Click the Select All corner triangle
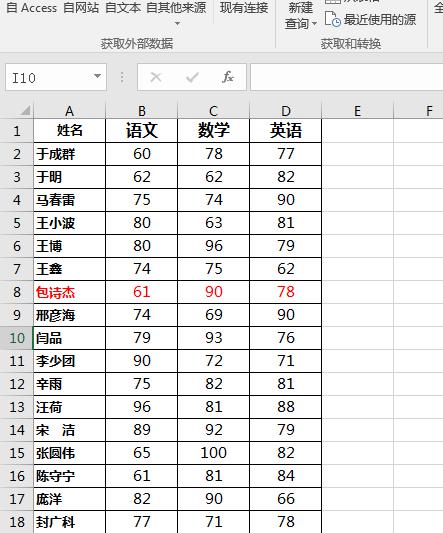This screenshot has height=533, width=443. [x=25, y=110]
